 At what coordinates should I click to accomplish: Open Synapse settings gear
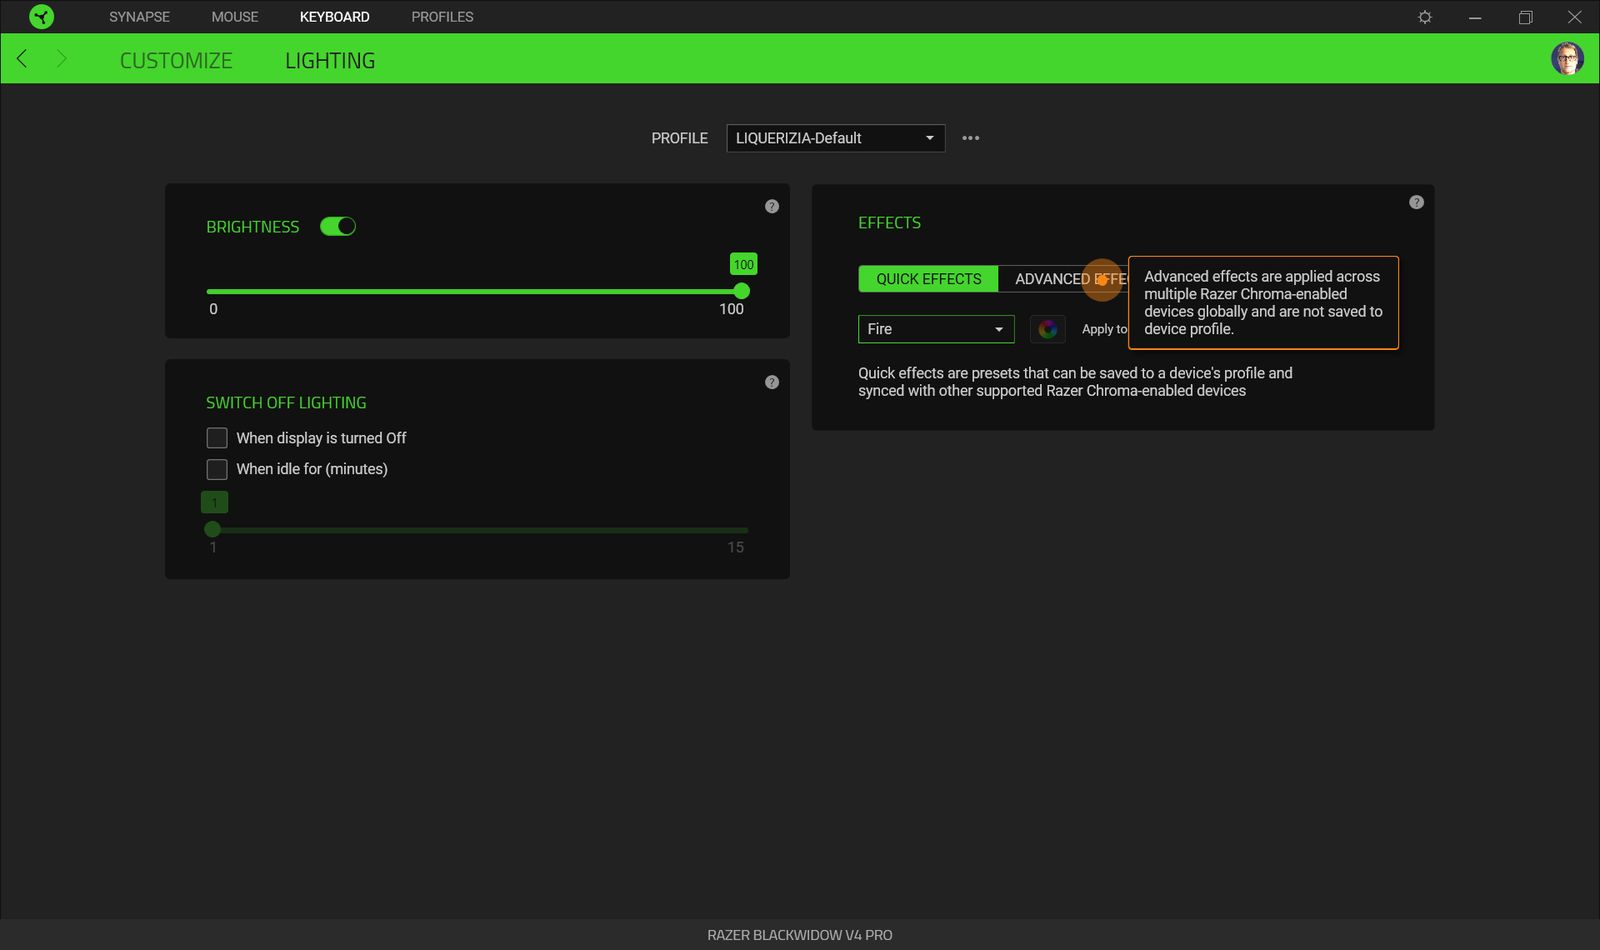pyautogui.click(x=1425, y=17)
